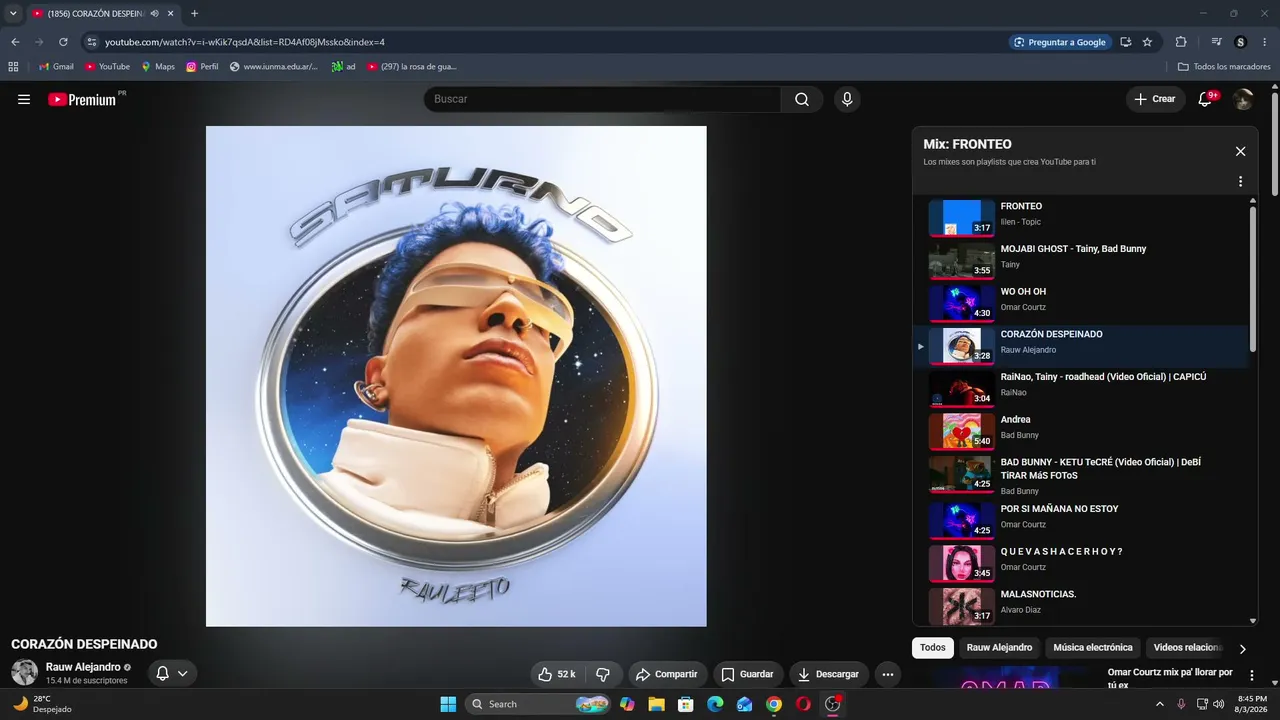The image size is (1280, 720).
Task: Close the Mix: FRONTEO playlist panel
Action: pyautogui.click(x=1240, y=151)
